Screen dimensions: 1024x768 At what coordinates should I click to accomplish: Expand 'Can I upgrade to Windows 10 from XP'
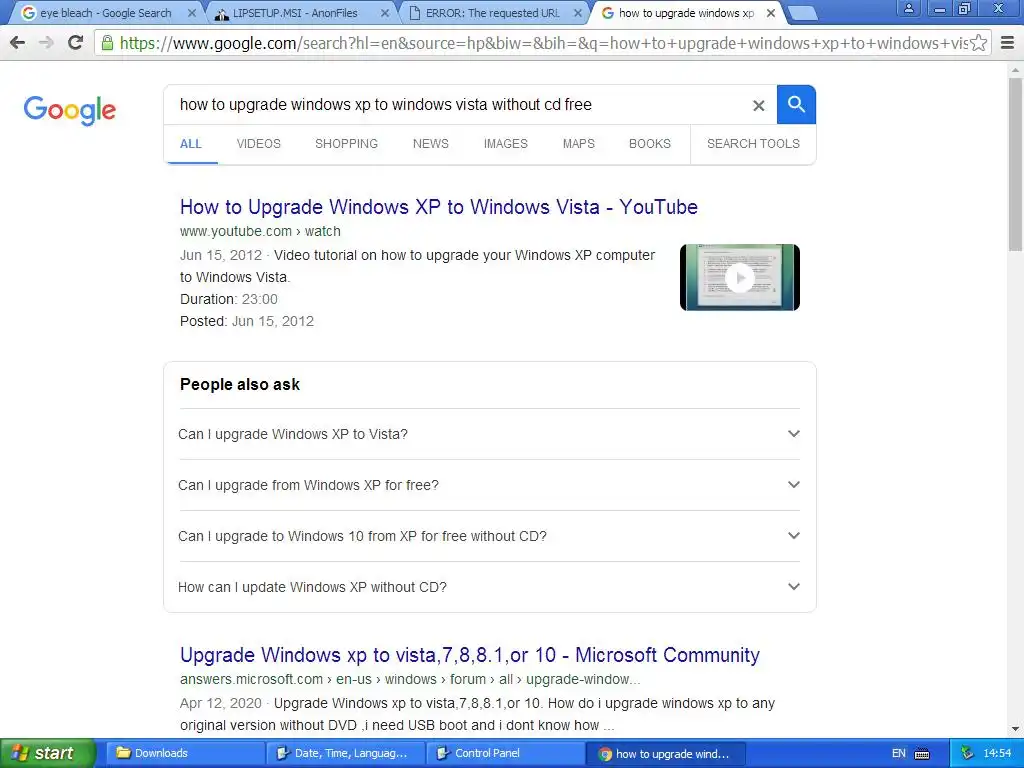488,536
